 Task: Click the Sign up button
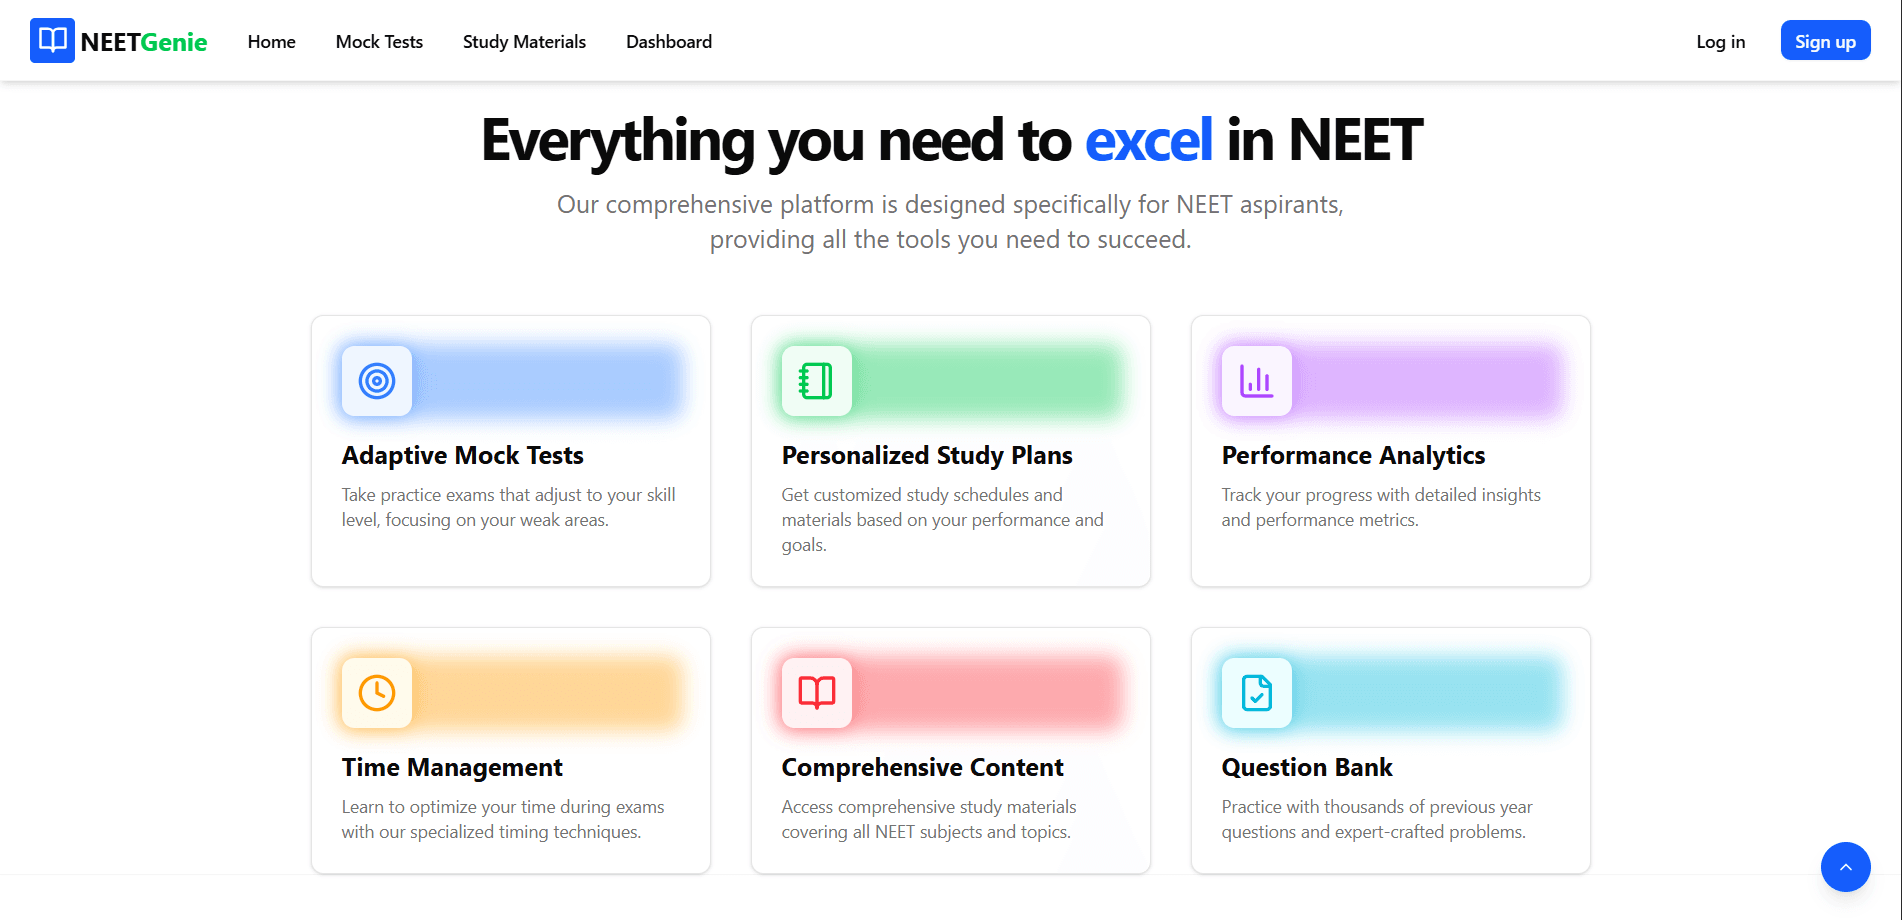click(1825, 40)
